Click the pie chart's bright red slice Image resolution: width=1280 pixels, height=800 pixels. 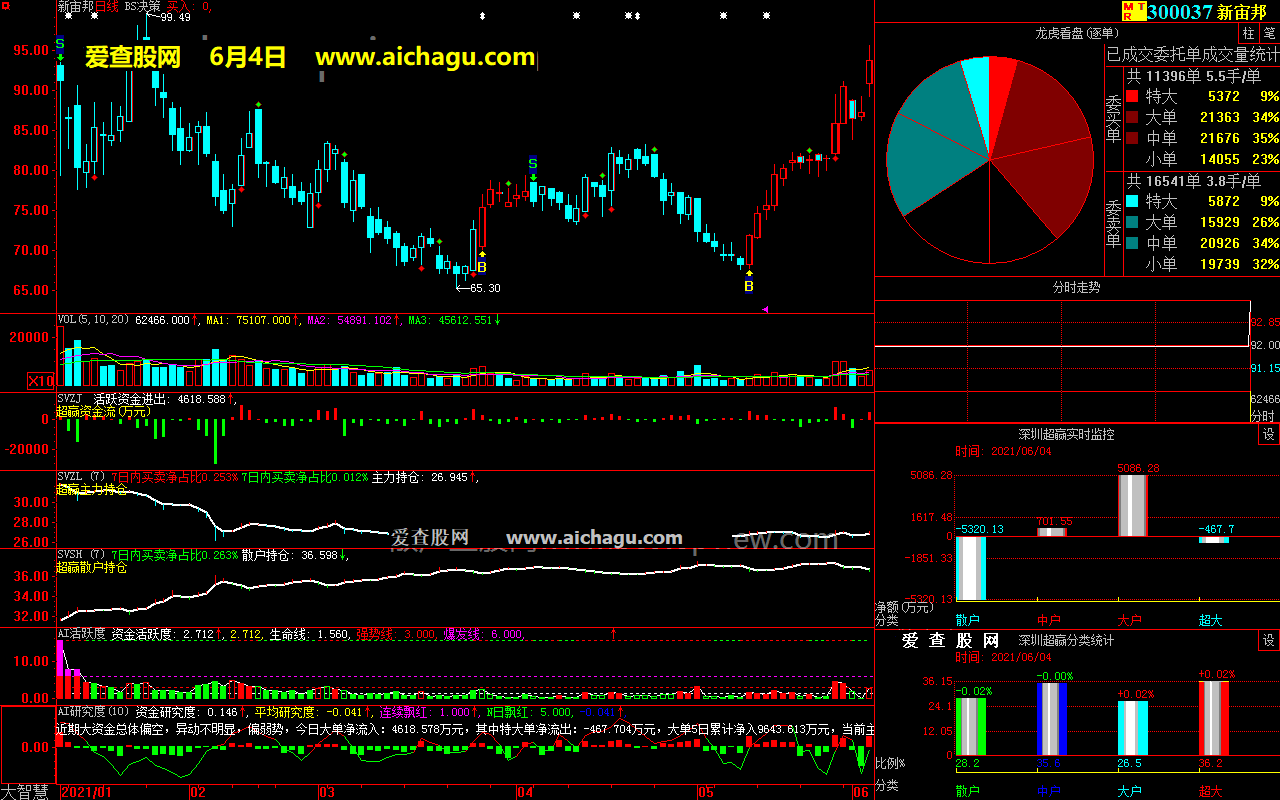(x=1001, y=95)
